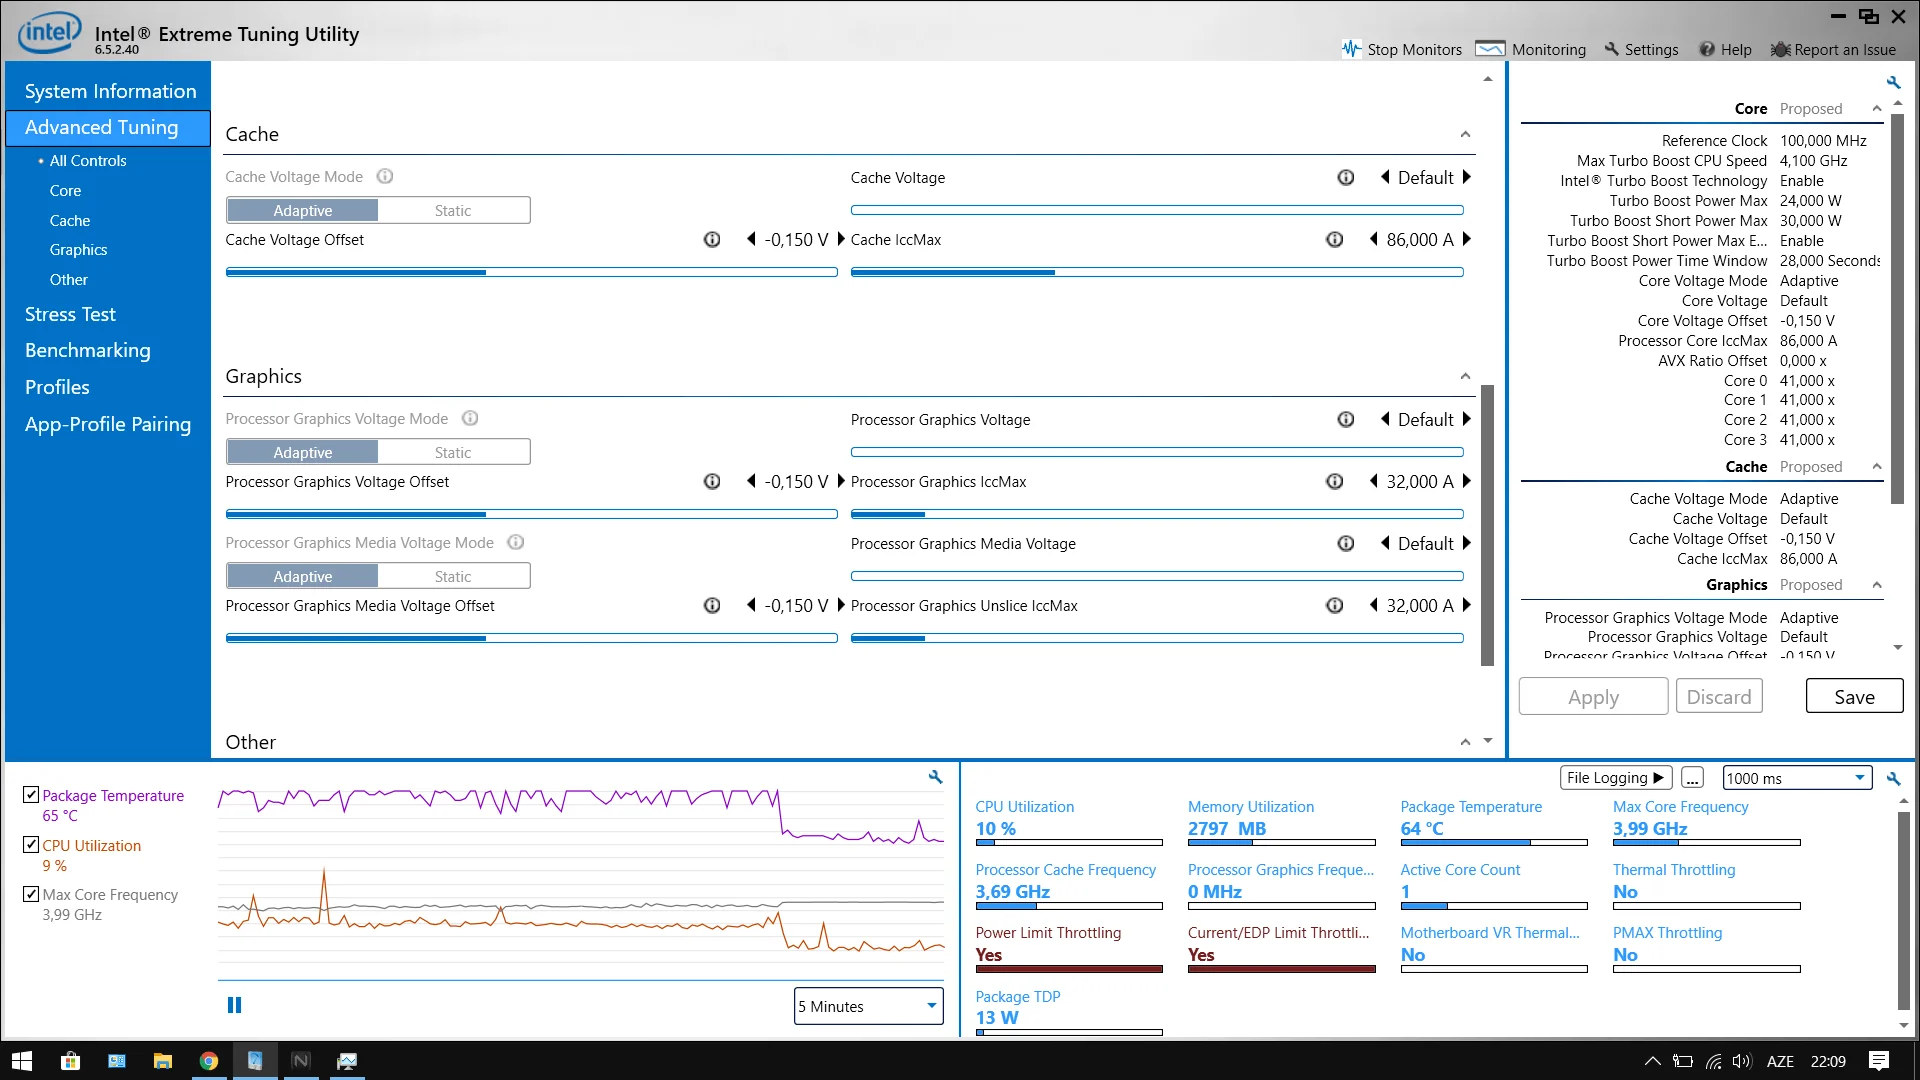
Task: Click wrench icon in proposed settings panel
Action: pos(1893,83)
